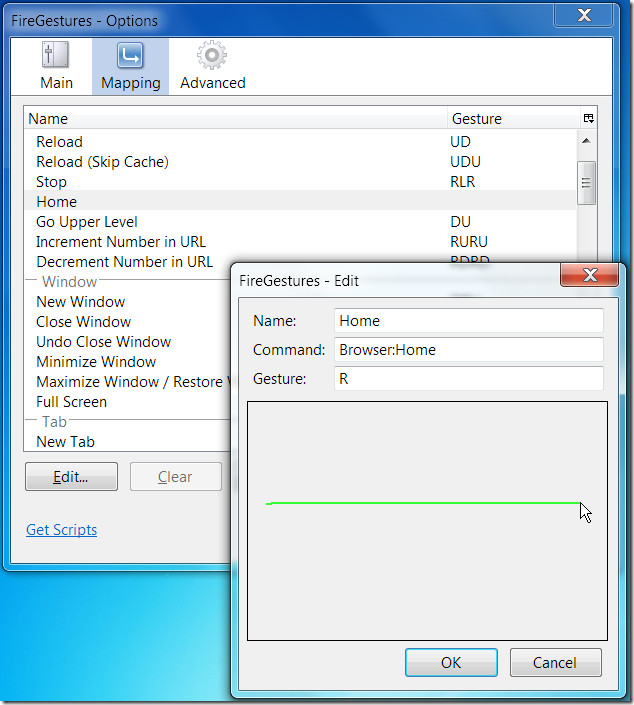Select the Maximize Window / Restore row
The image size is (634, 705).
(128, 382)
